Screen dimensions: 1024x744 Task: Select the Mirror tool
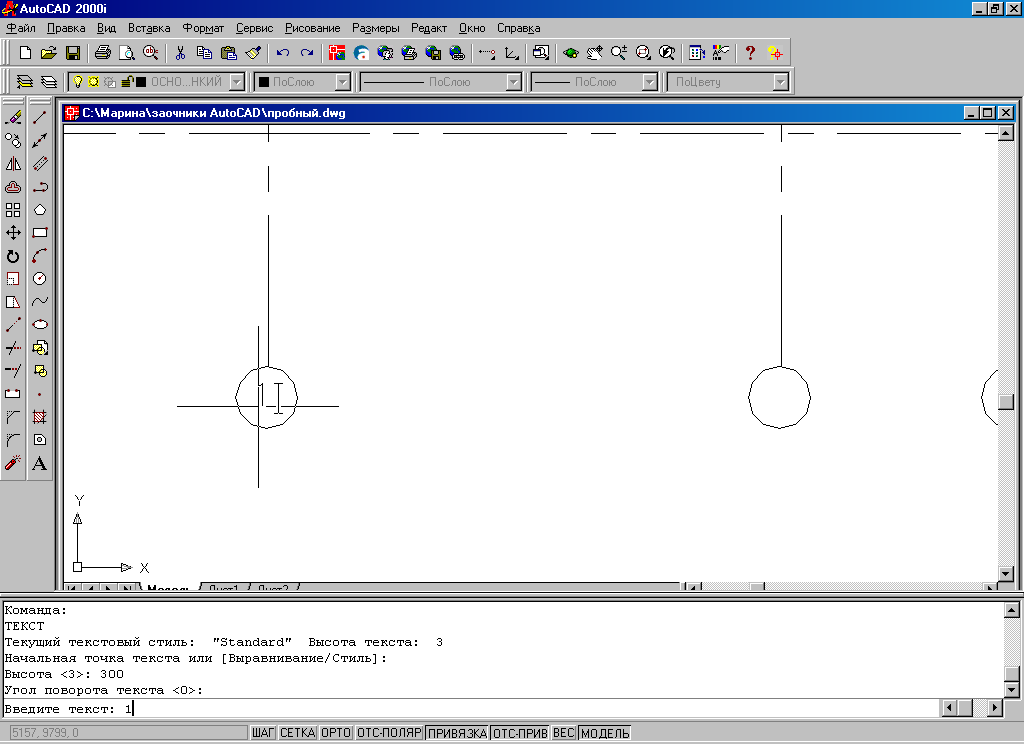coord(13,164)
